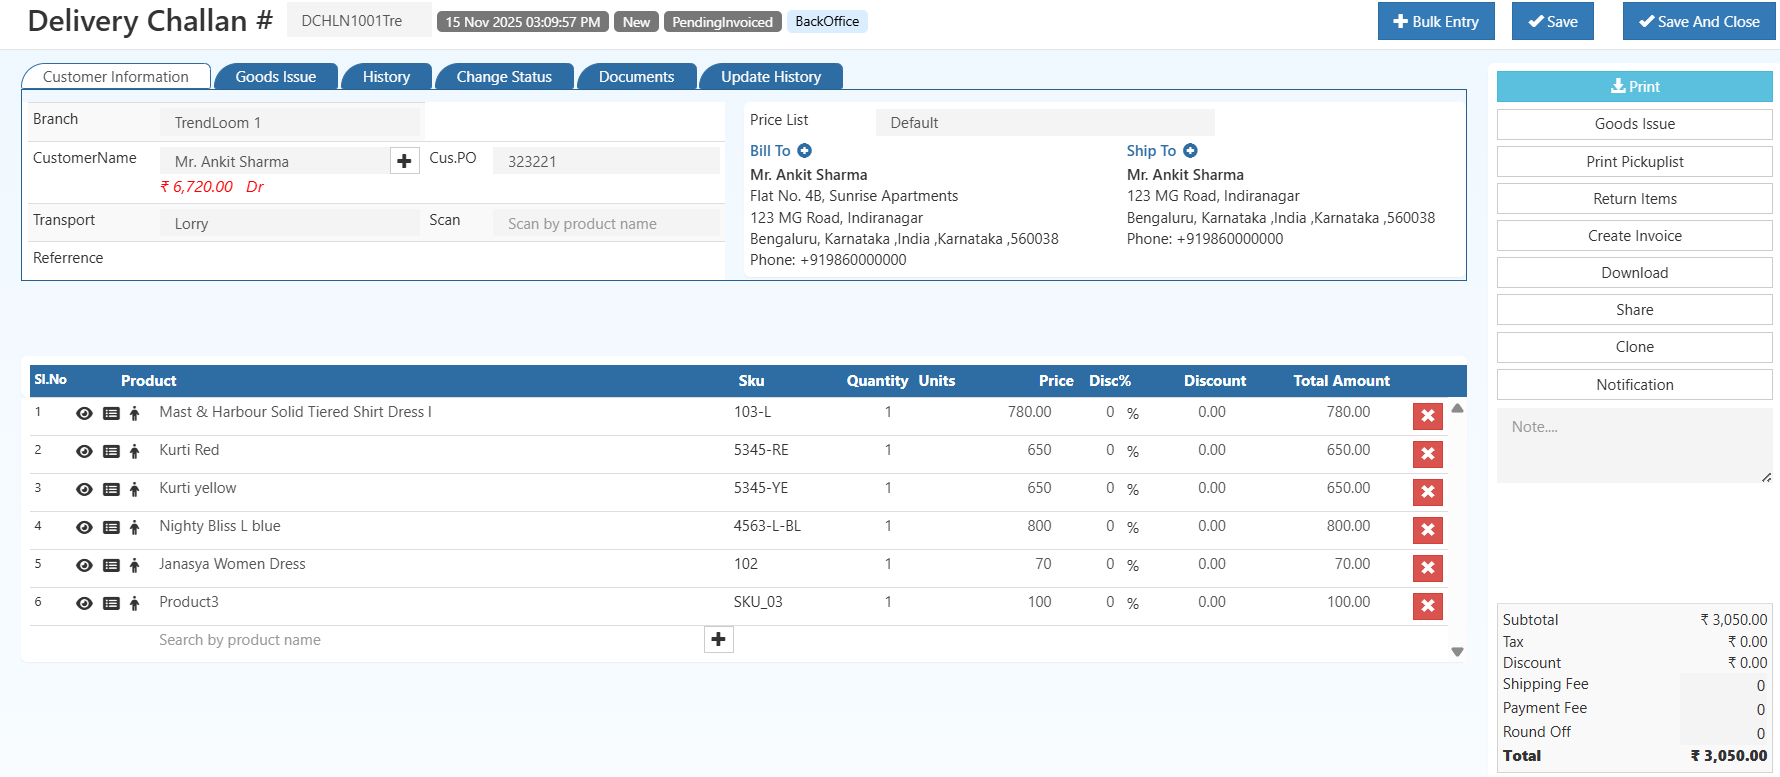Focus the Search by product name field
Image resolution: width=1780 pixels, height=777 pixels.
click(428, 640)
